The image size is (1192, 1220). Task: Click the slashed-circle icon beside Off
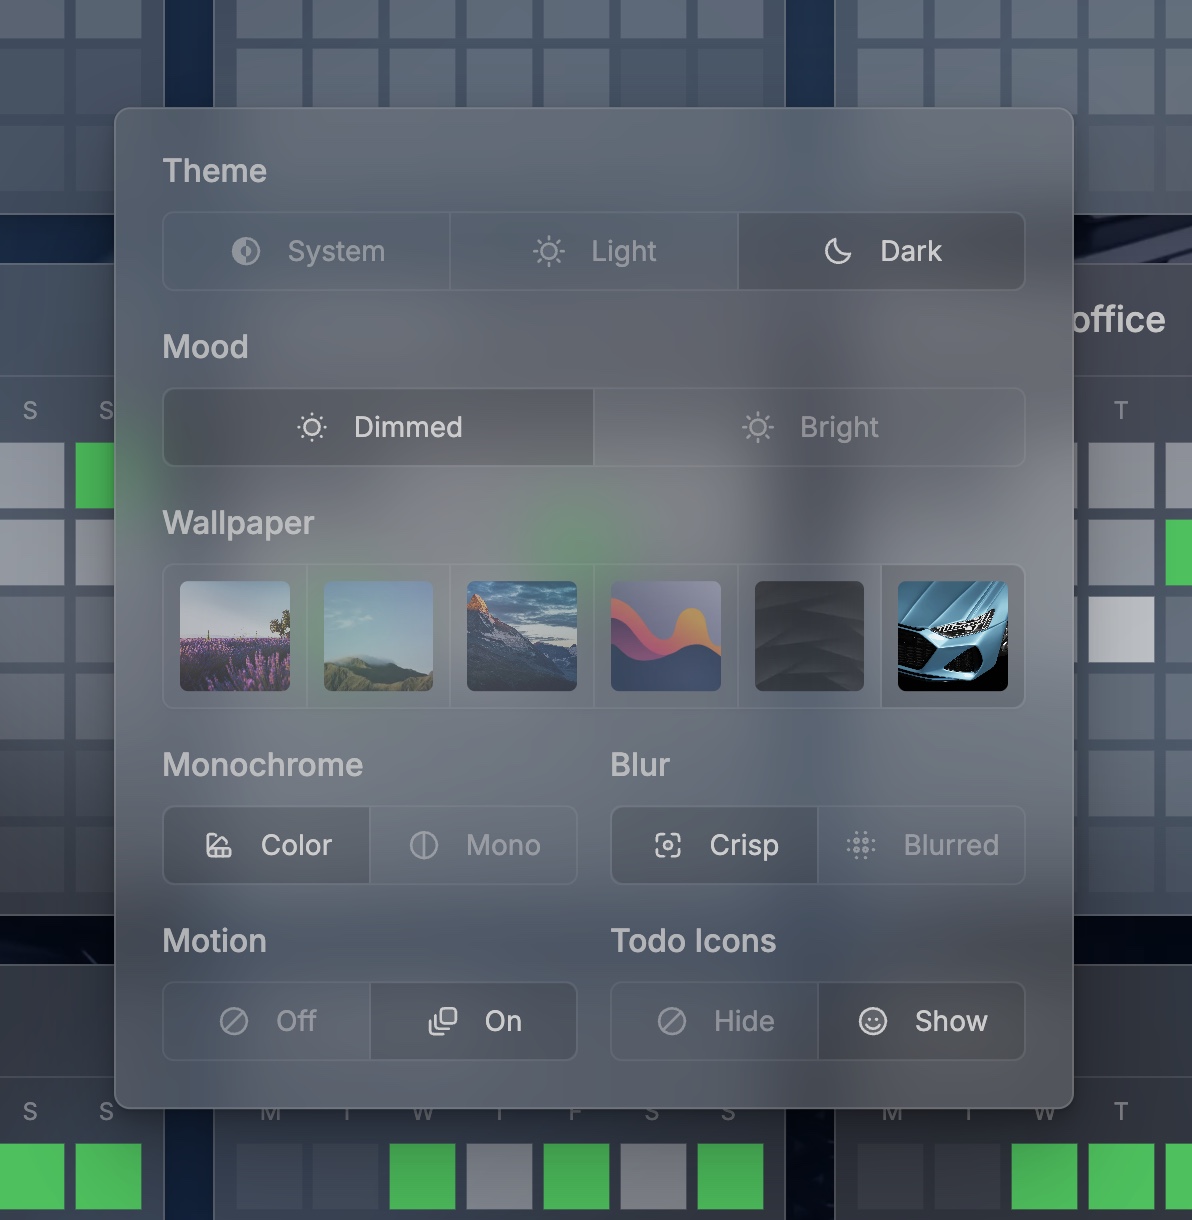click(234, 1021)
